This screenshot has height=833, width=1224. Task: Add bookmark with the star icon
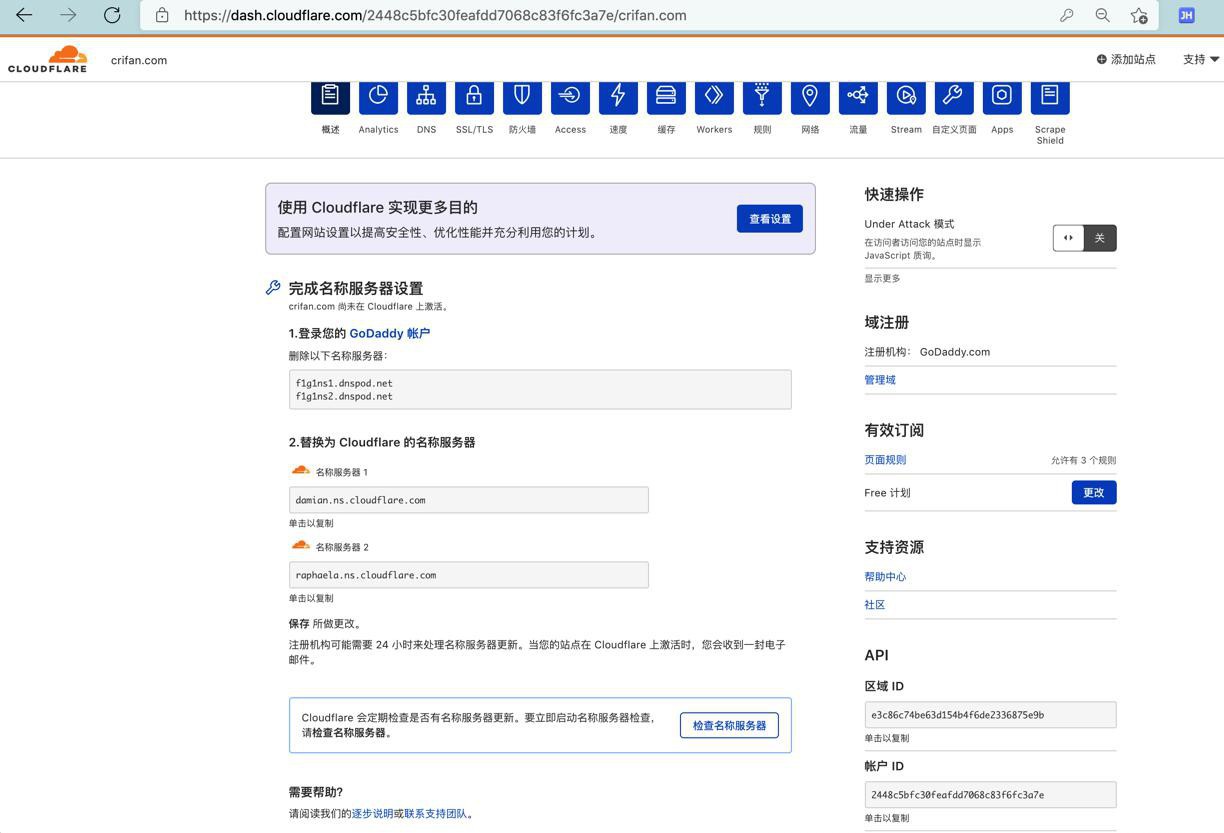(1139, 15)
